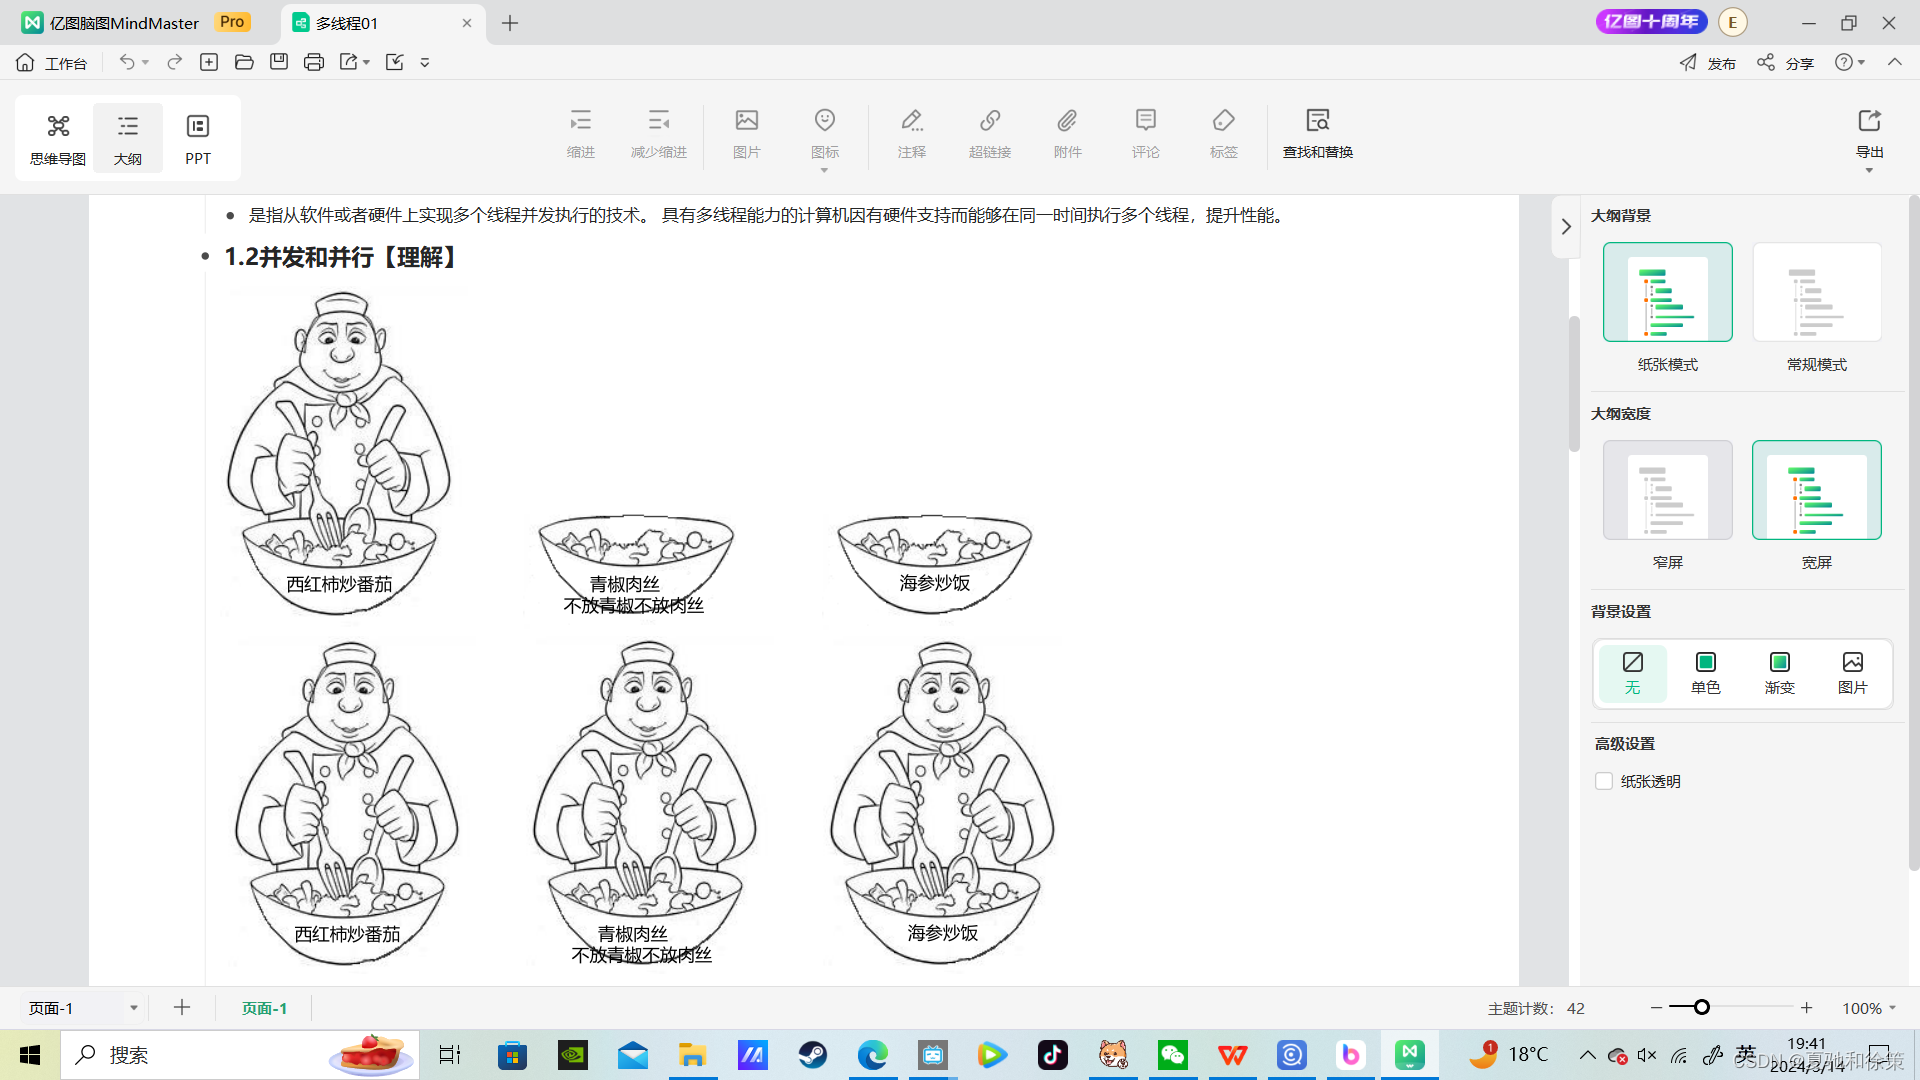Click the Print icon
The height and width of the screenshot is (1080, 1920).
tap(314, 62)
